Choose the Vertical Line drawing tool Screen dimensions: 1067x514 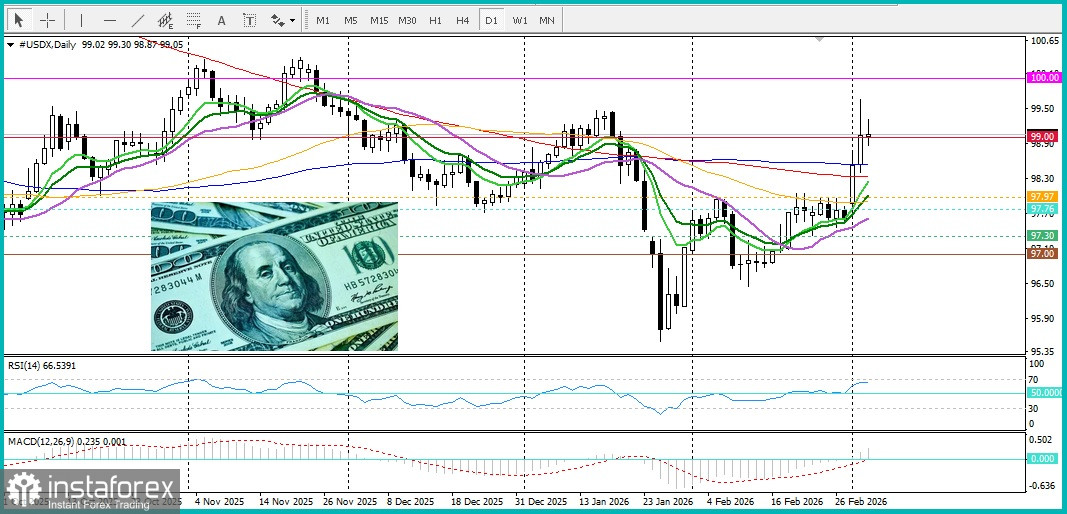point(81,20)
